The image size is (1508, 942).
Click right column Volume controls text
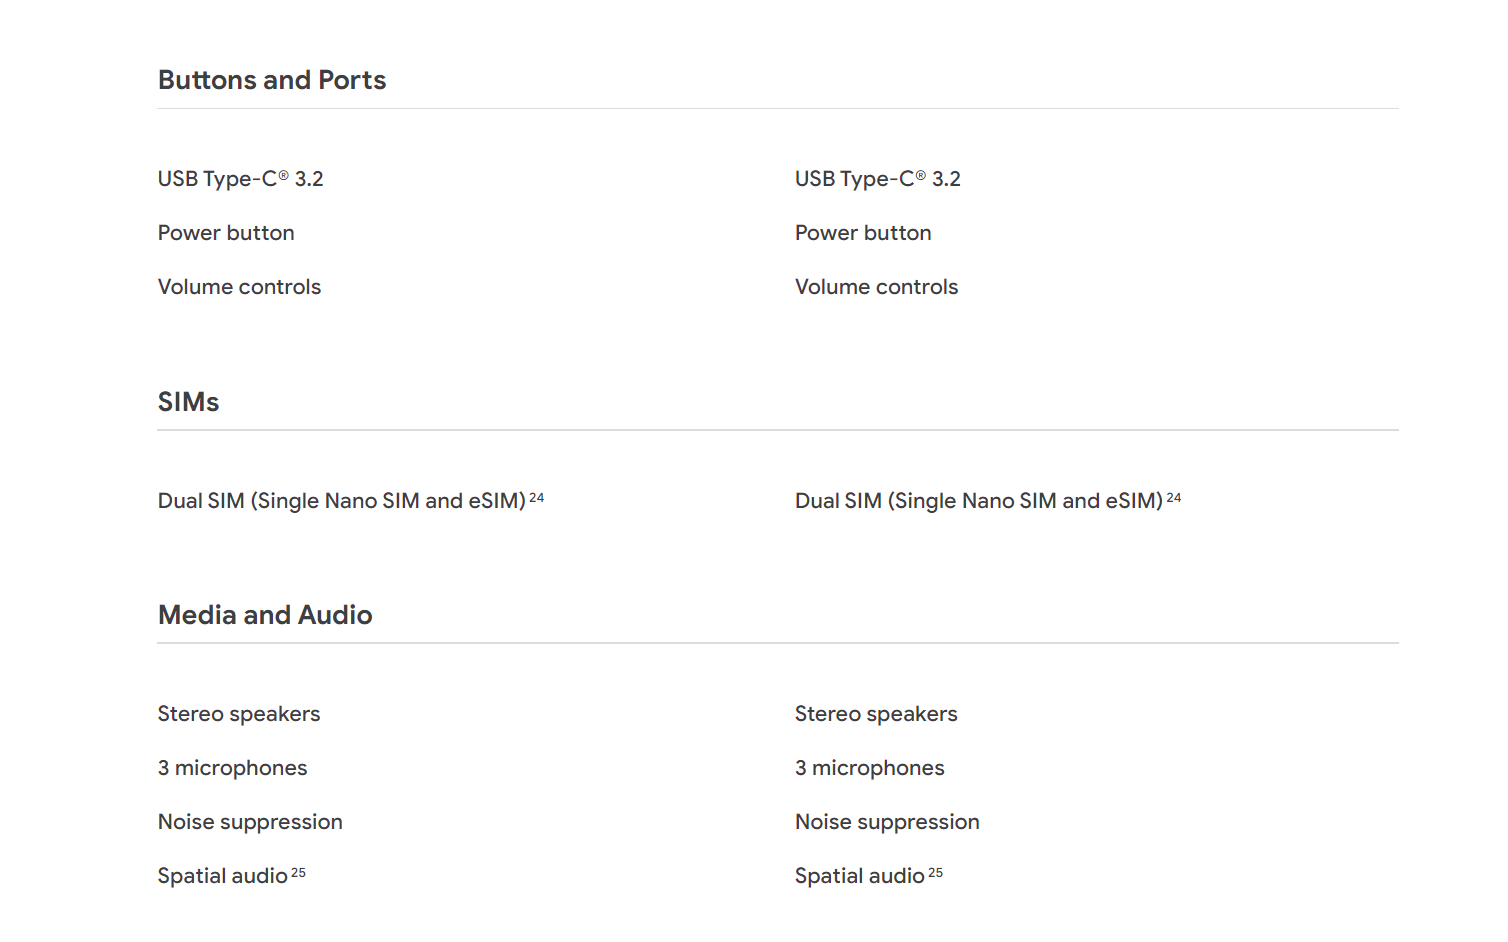click(876, 287)
